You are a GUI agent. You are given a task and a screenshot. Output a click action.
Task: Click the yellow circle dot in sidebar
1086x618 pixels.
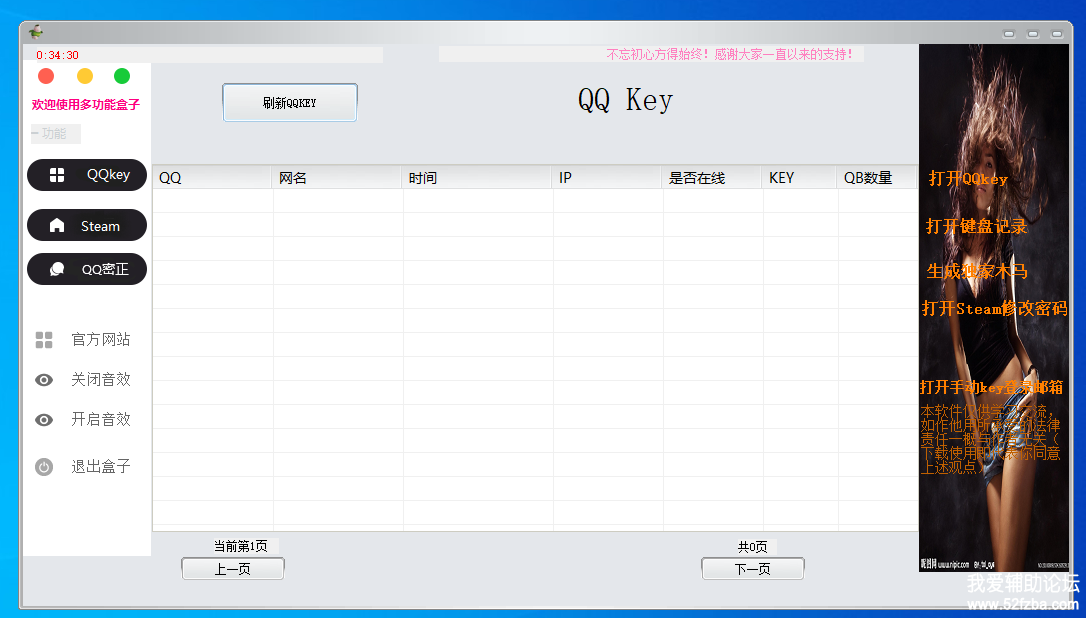tap(84, 76)
